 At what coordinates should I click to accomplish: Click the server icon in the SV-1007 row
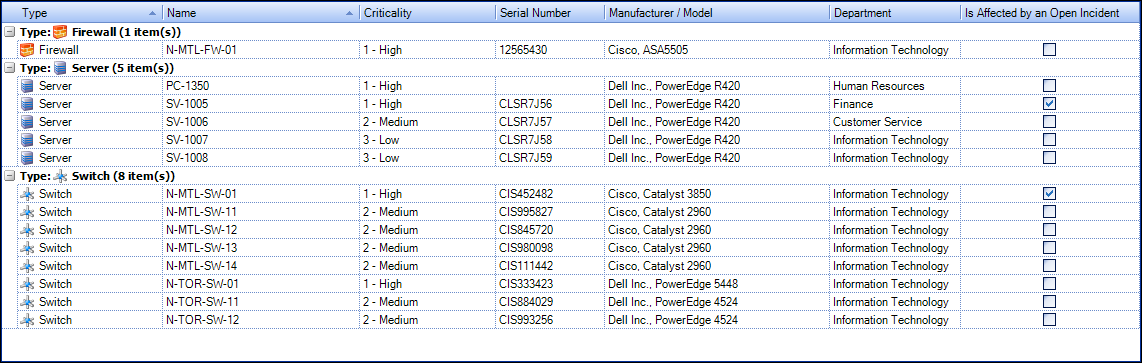tap(28, 140)
